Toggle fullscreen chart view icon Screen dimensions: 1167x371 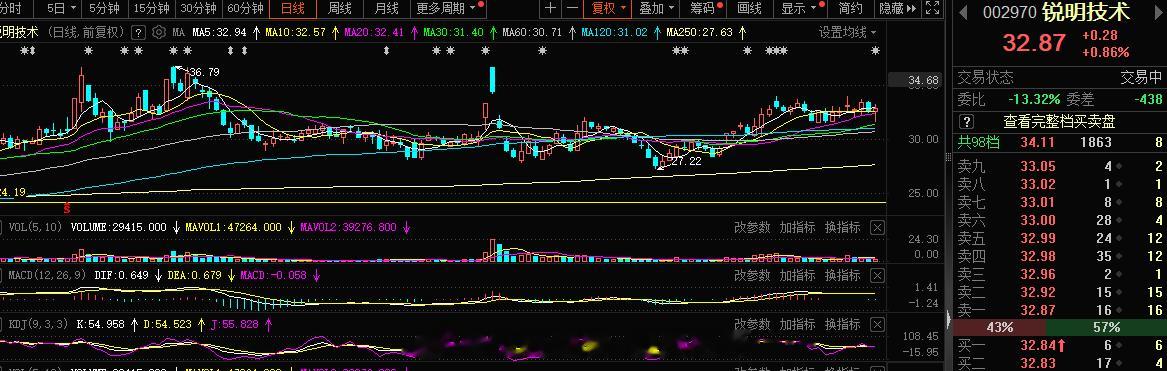point(931,8)
